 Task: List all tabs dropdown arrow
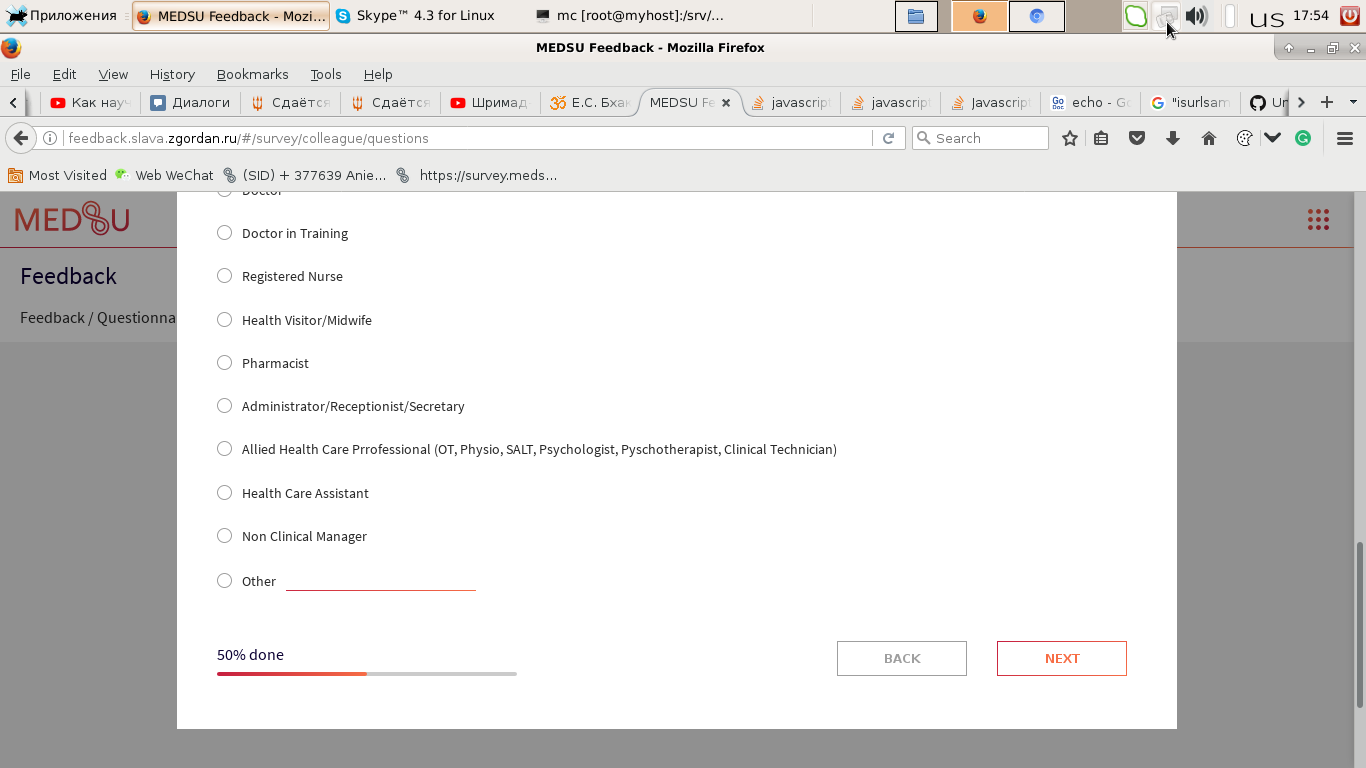tap(1353, 102)
